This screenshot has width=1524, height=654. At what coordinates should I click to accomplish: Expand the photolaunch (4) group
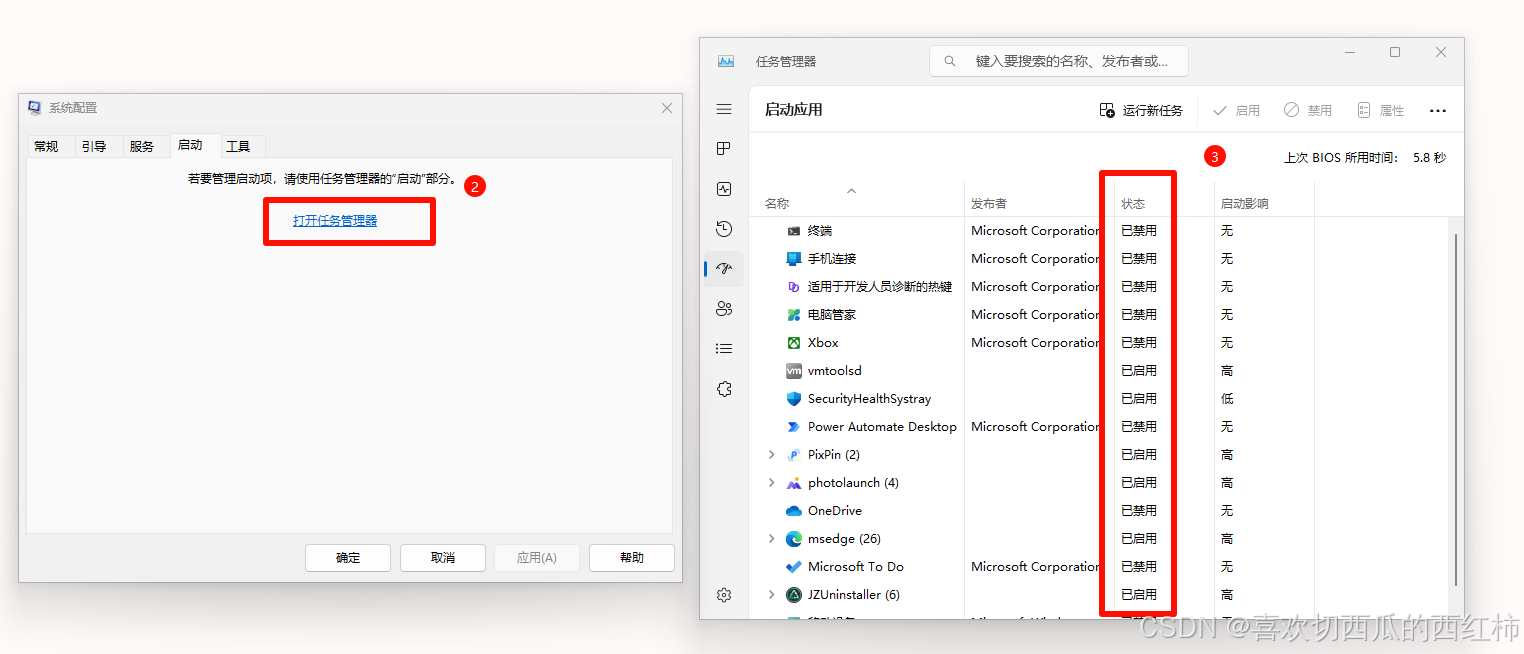[771, 483]
